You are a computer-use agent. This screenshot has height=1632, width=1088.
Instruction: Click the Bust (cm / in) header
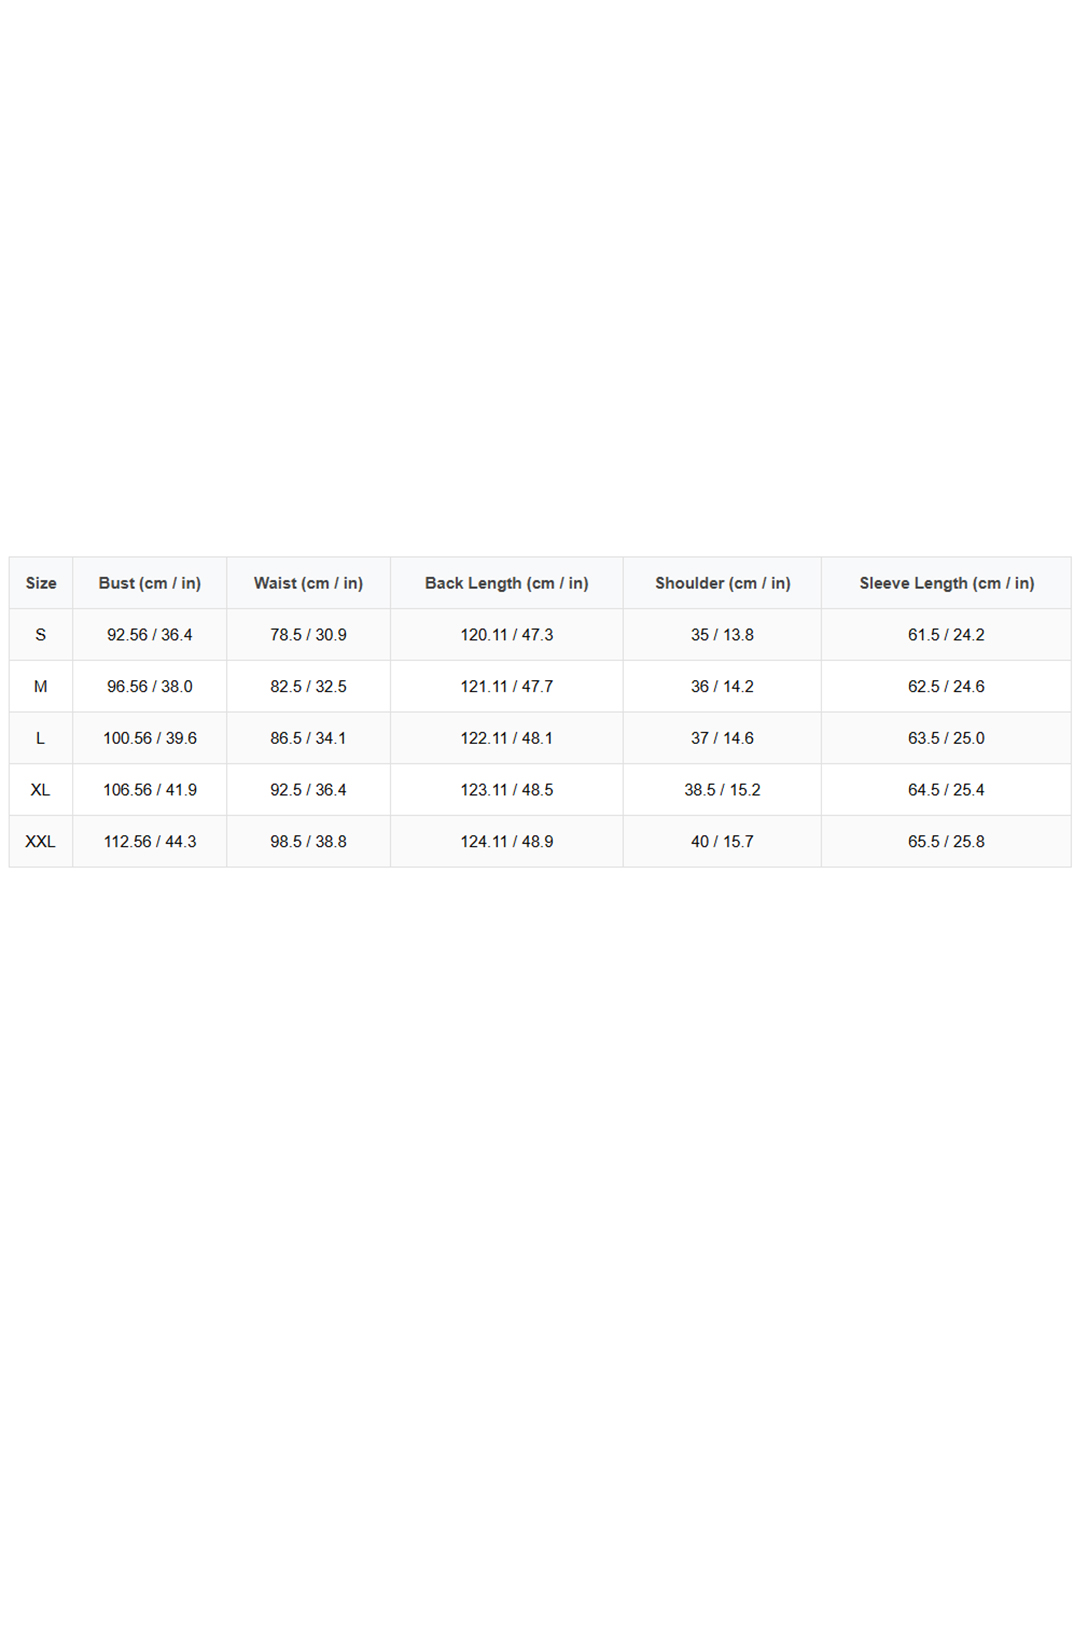[150, 583]
